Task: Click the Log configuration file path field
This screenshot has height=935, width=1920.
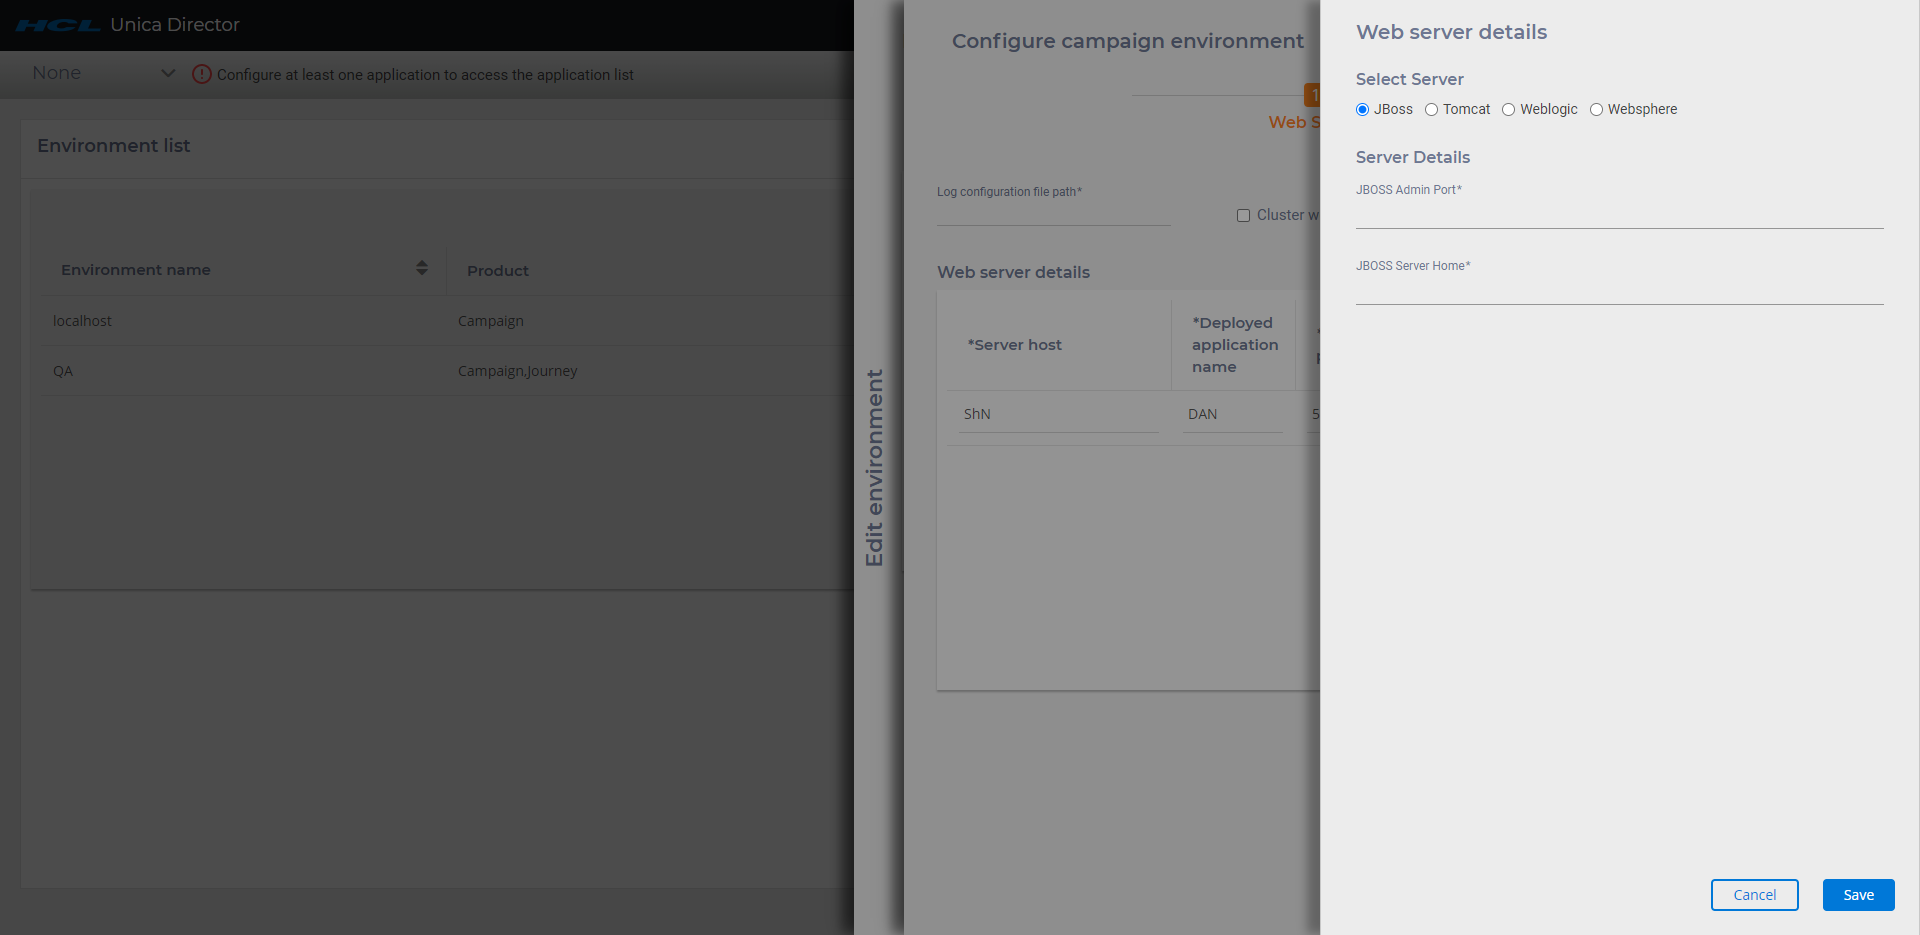Action: pos(1053,213)
